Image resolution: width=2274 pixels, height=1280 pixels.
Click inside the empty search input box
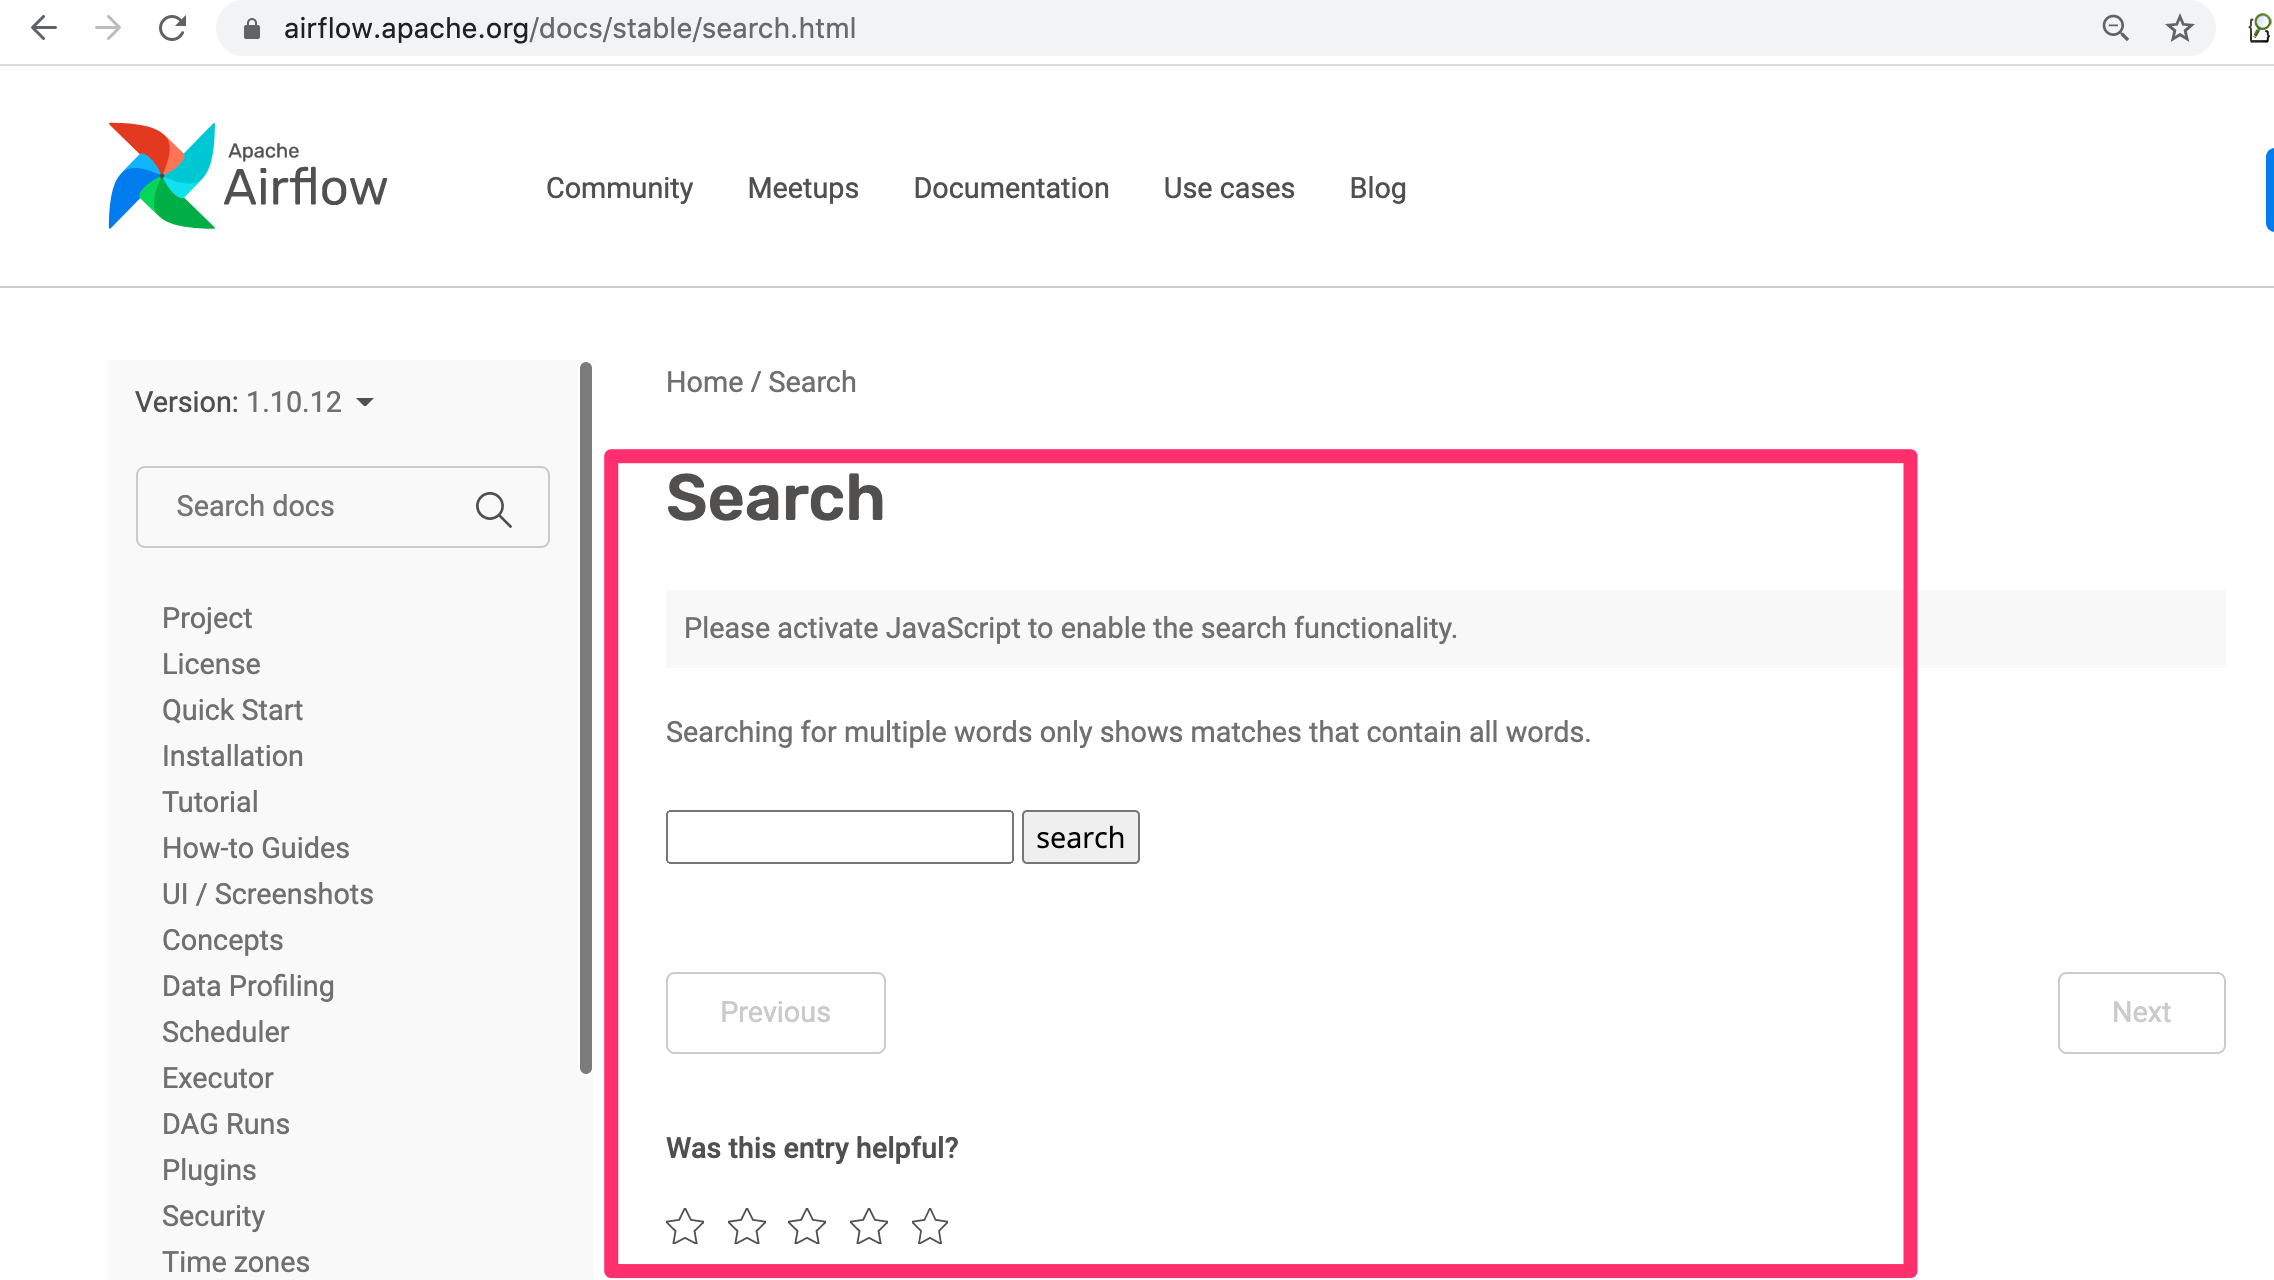point(839,836)
